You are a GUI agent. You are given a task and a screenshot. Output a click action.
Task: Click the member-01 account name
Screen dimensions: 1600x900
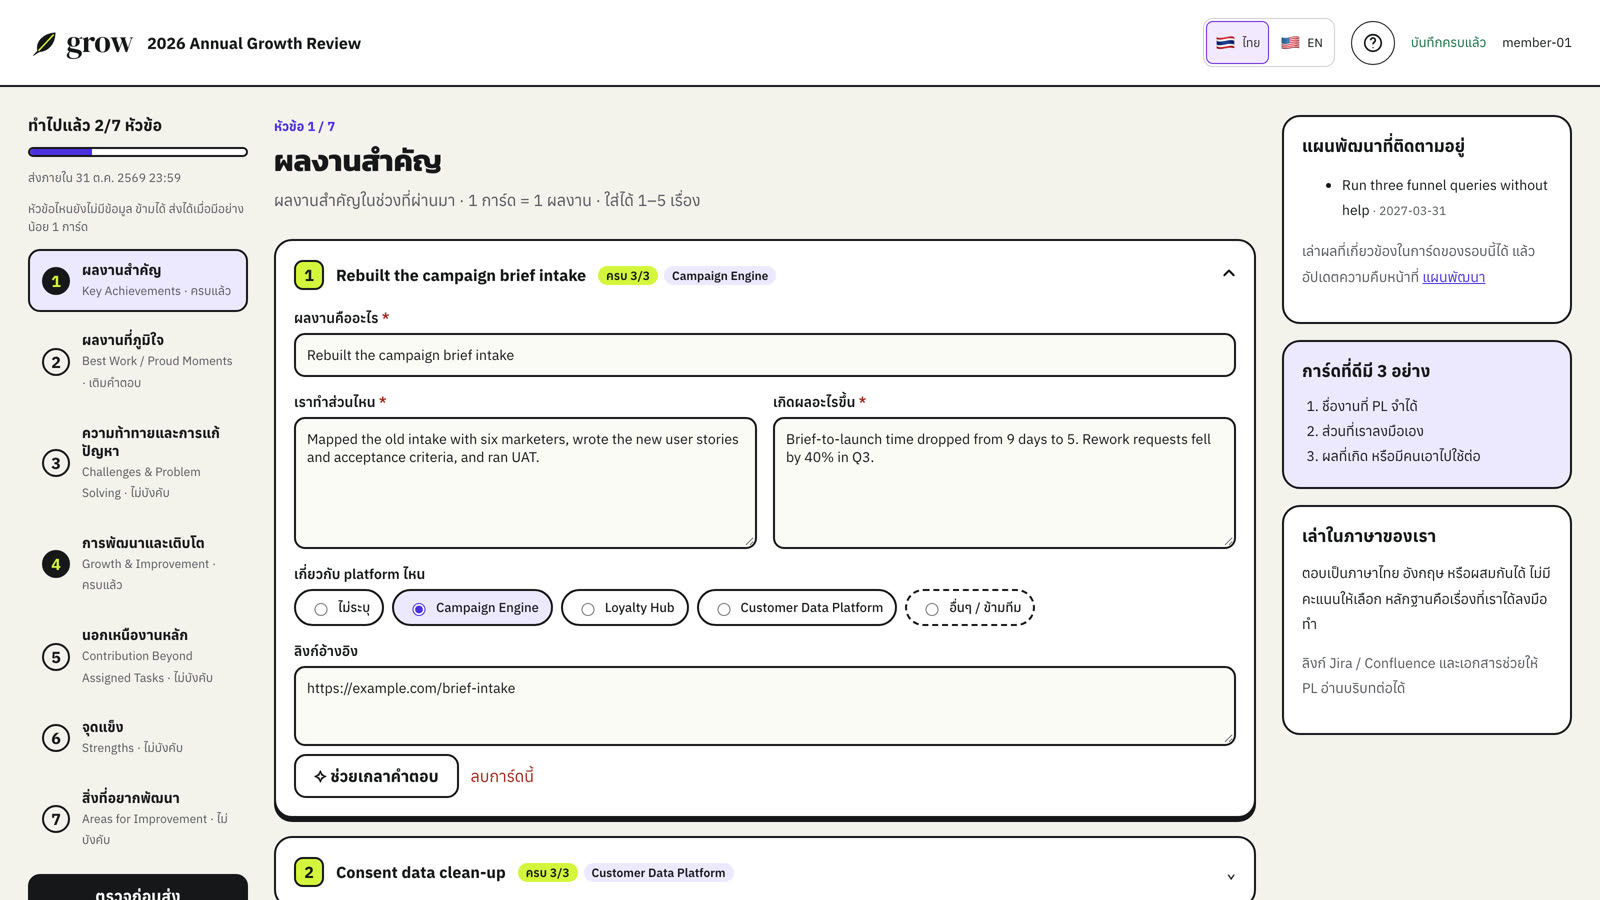click(x=1537, y=43)
